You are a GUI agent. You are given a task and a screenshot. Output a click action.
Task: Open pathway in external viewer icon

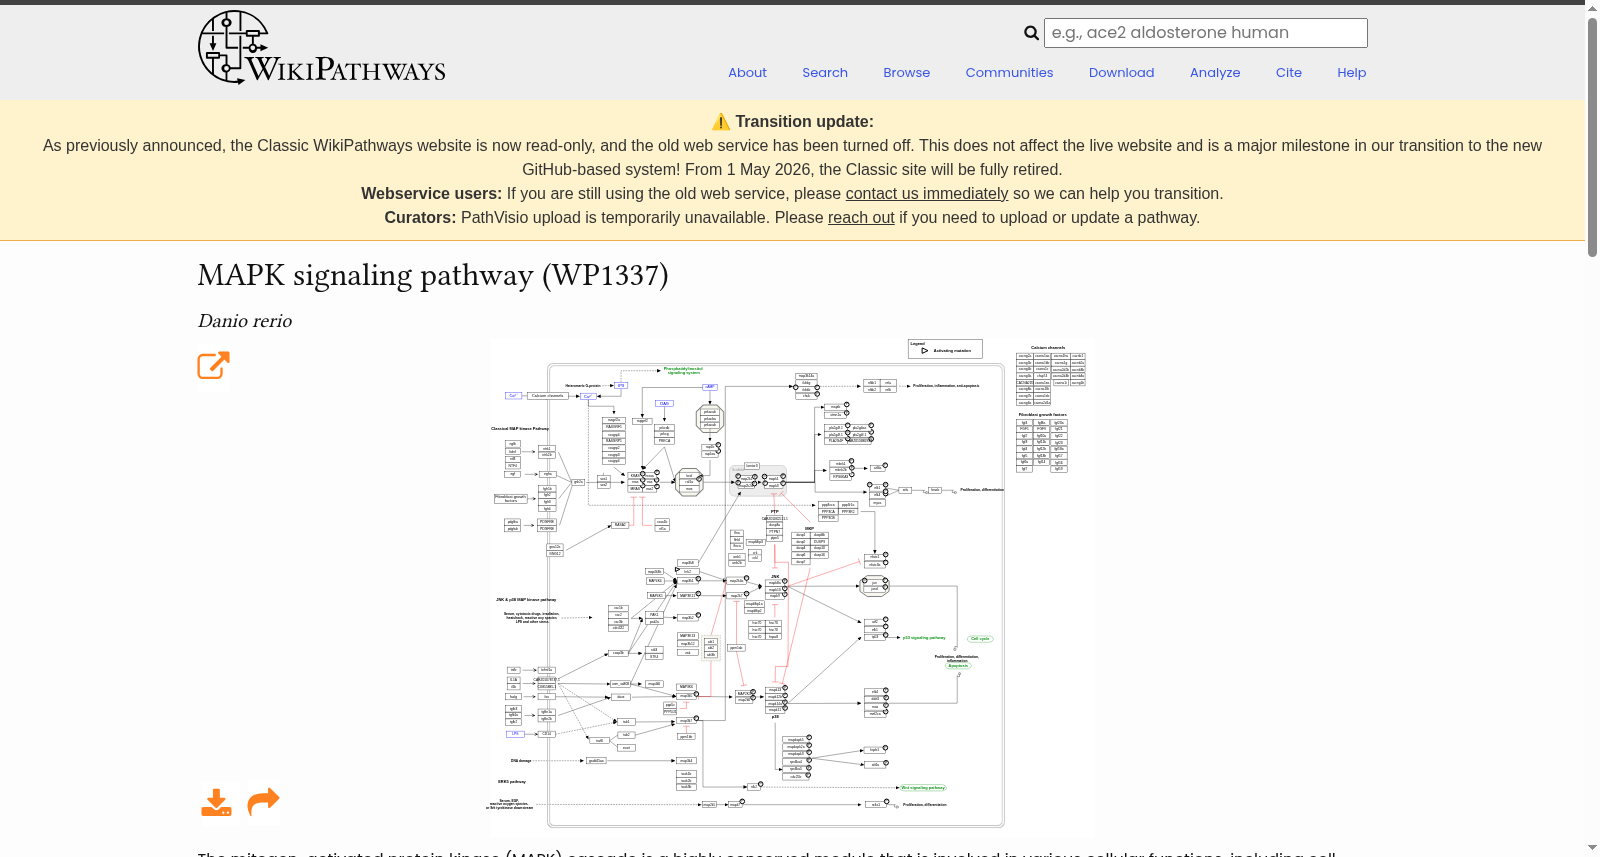tap(214, 365)
